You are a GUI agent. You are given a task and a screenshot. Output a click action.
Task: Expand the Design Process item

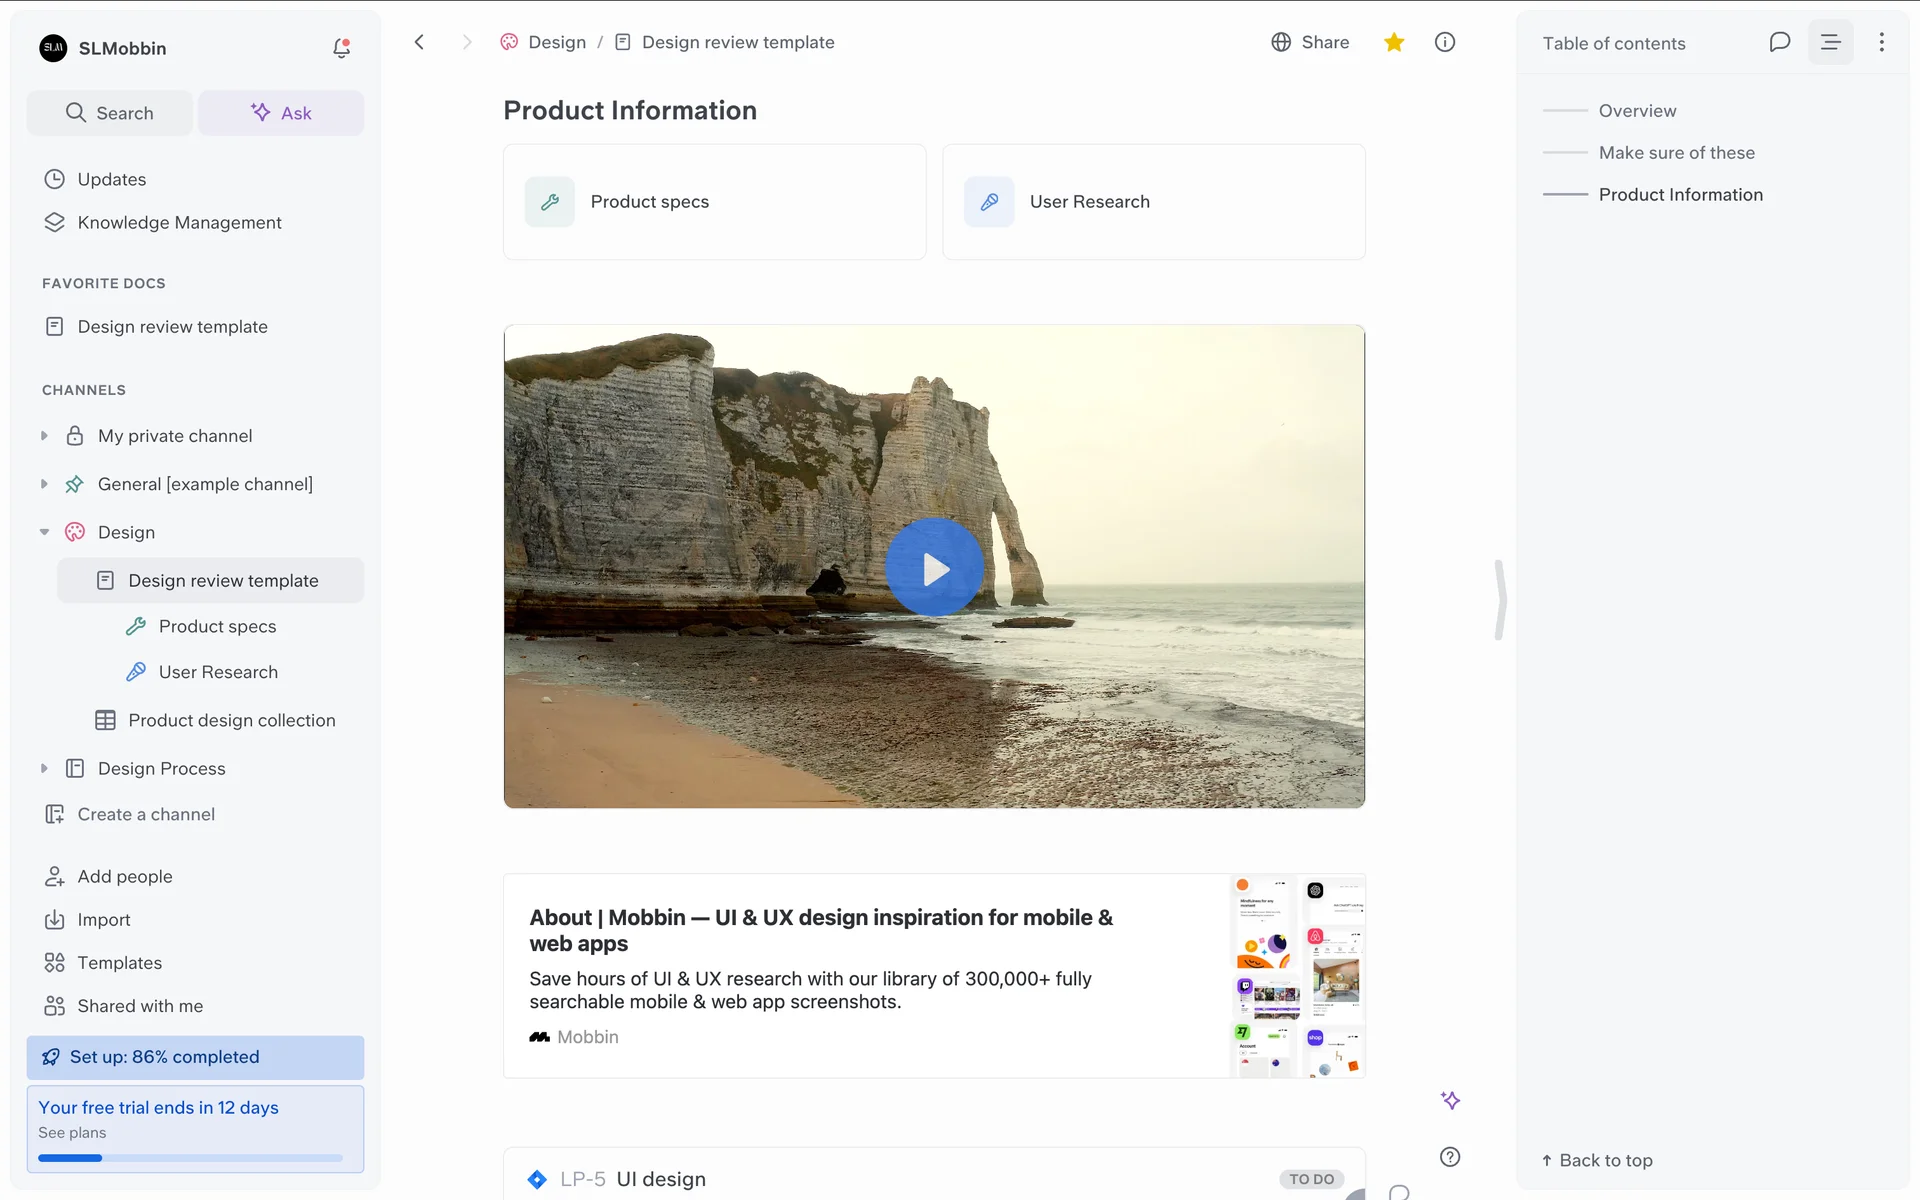pos(44,768)
